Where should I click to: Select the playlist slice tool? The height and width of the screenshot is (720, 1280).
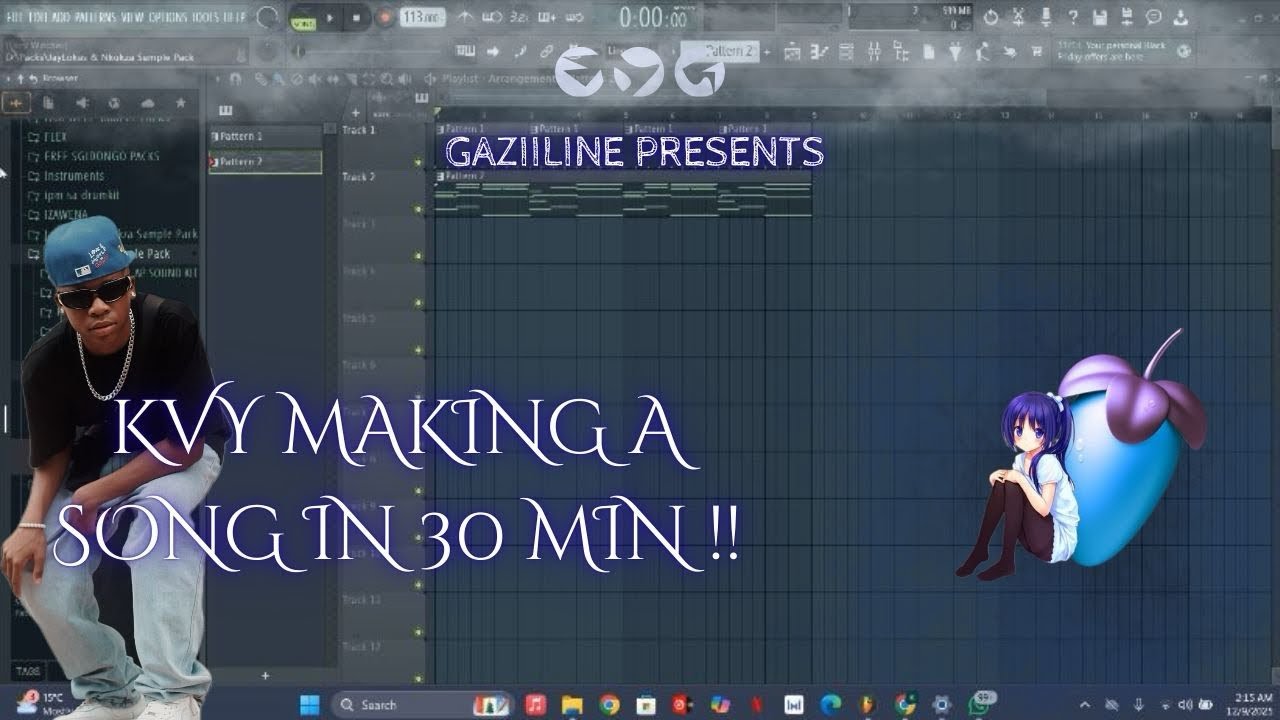coord(352,79)
